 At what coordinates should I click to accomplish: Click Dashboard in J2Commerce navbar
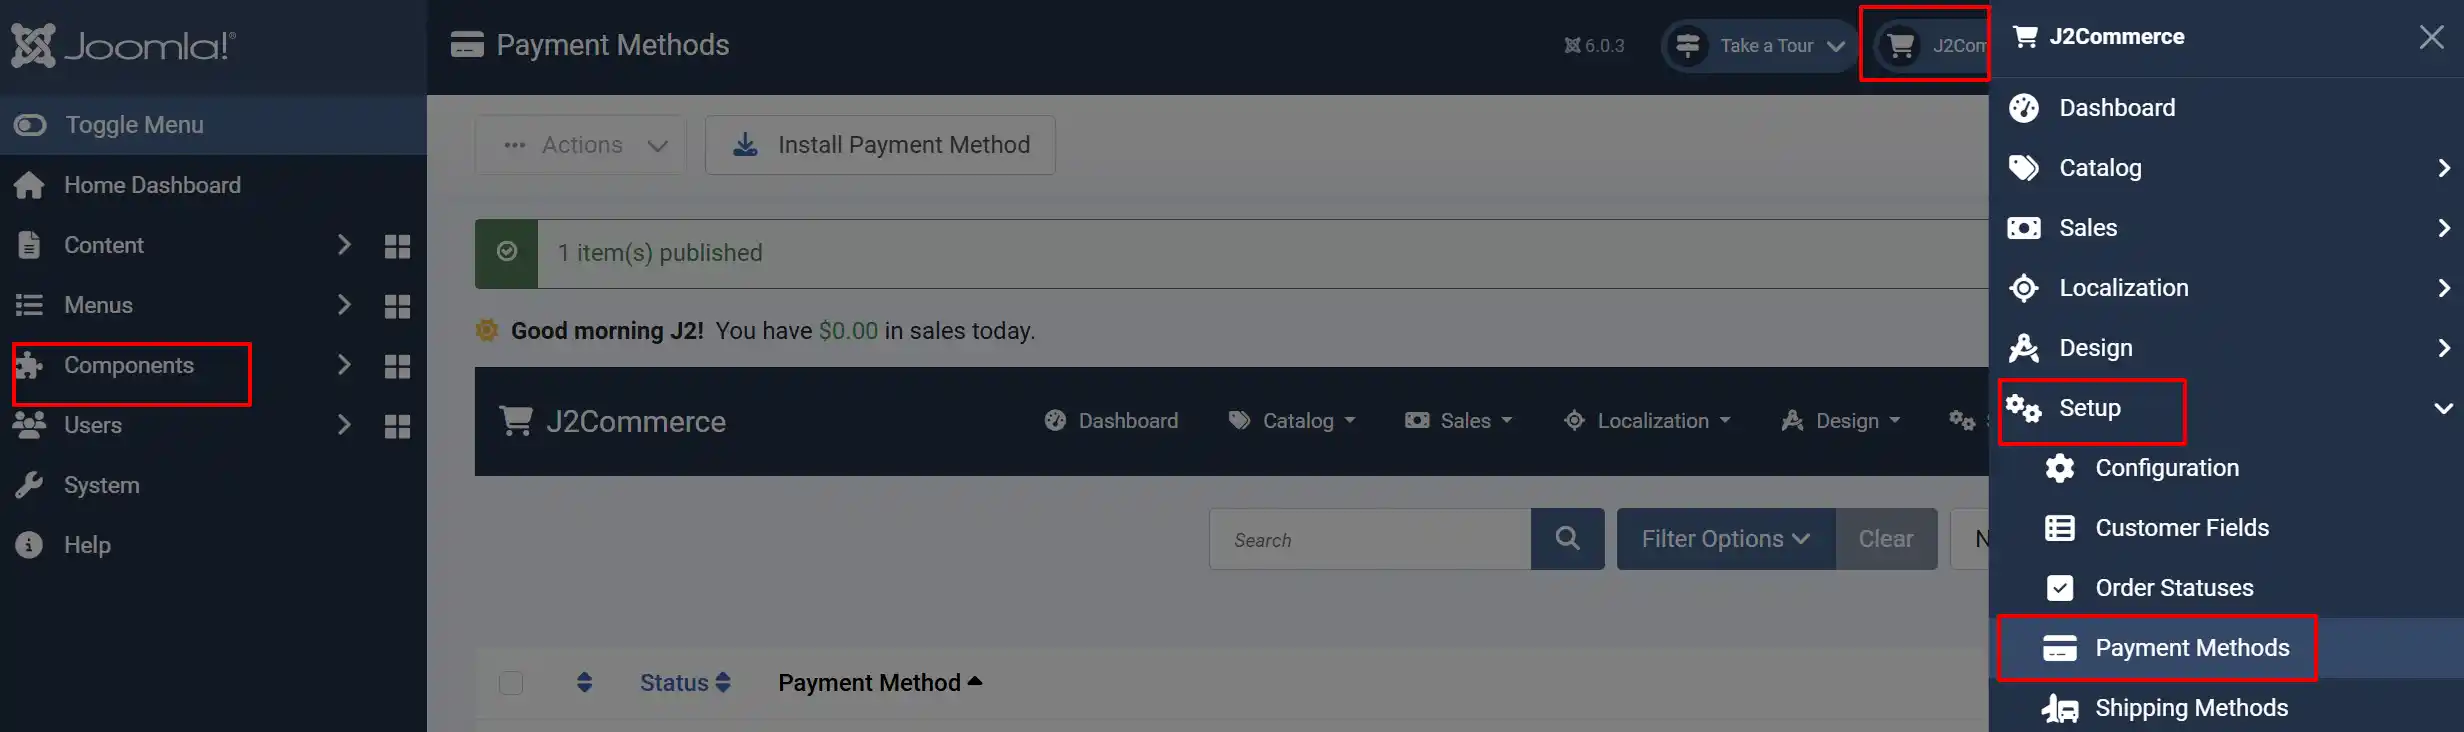pos(1111,421)
